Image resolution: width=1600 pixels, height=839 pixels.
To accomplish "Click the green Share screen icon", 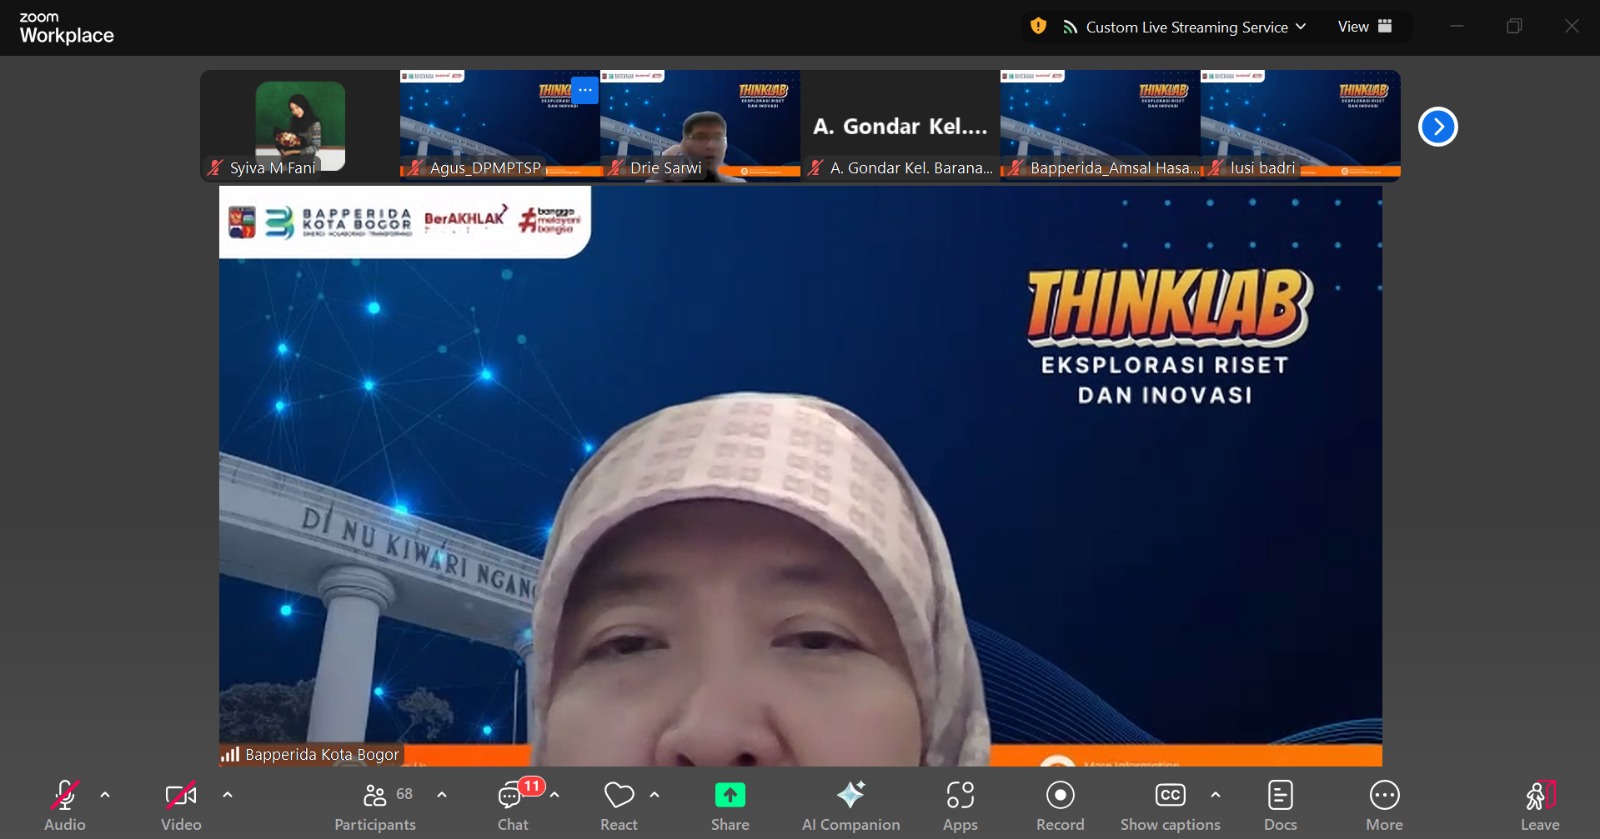I will tap(730, 796).
